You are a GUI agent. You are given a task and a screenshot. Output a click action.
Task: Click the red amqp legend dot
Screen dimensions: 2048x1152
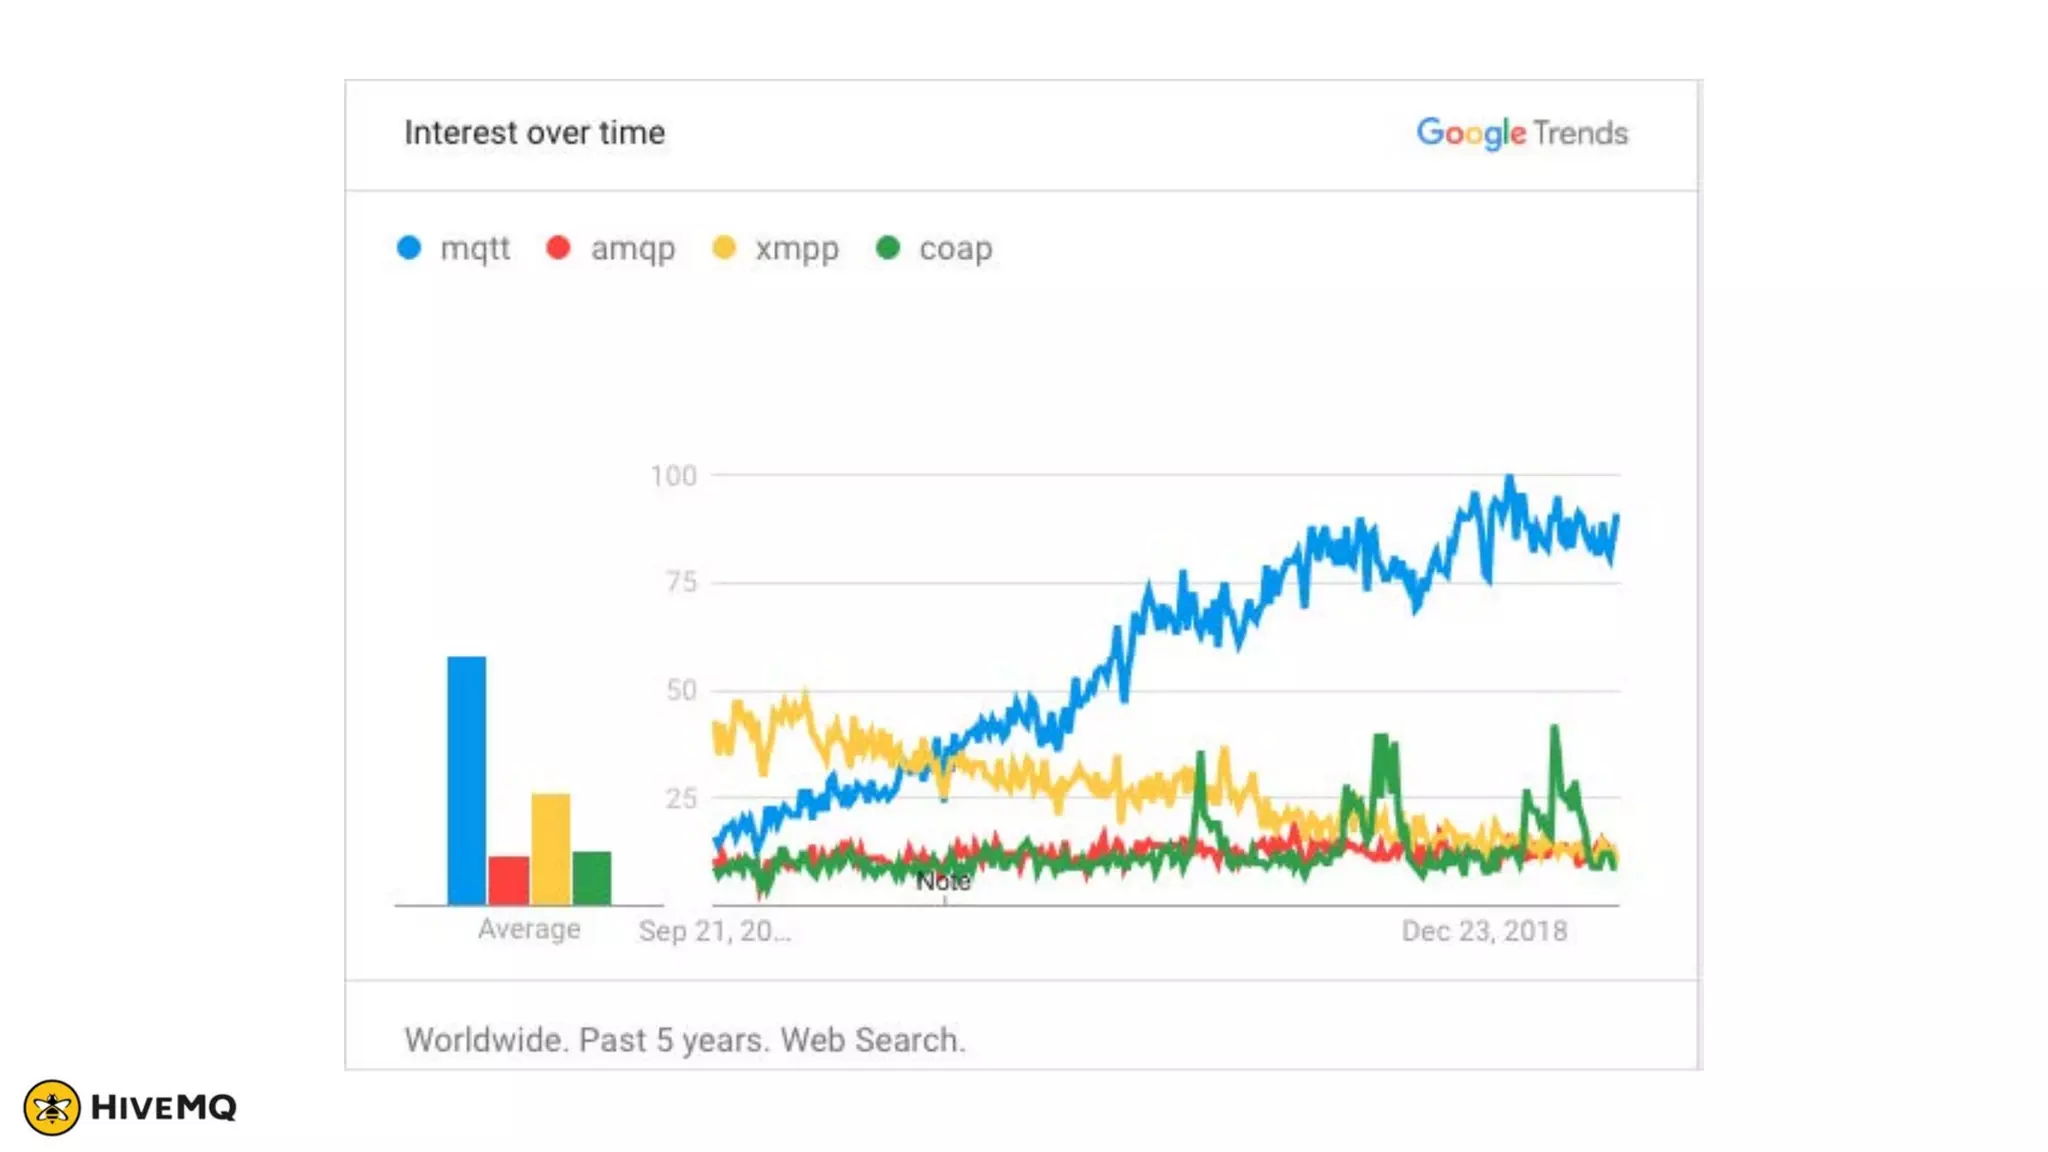pos(558,248)
